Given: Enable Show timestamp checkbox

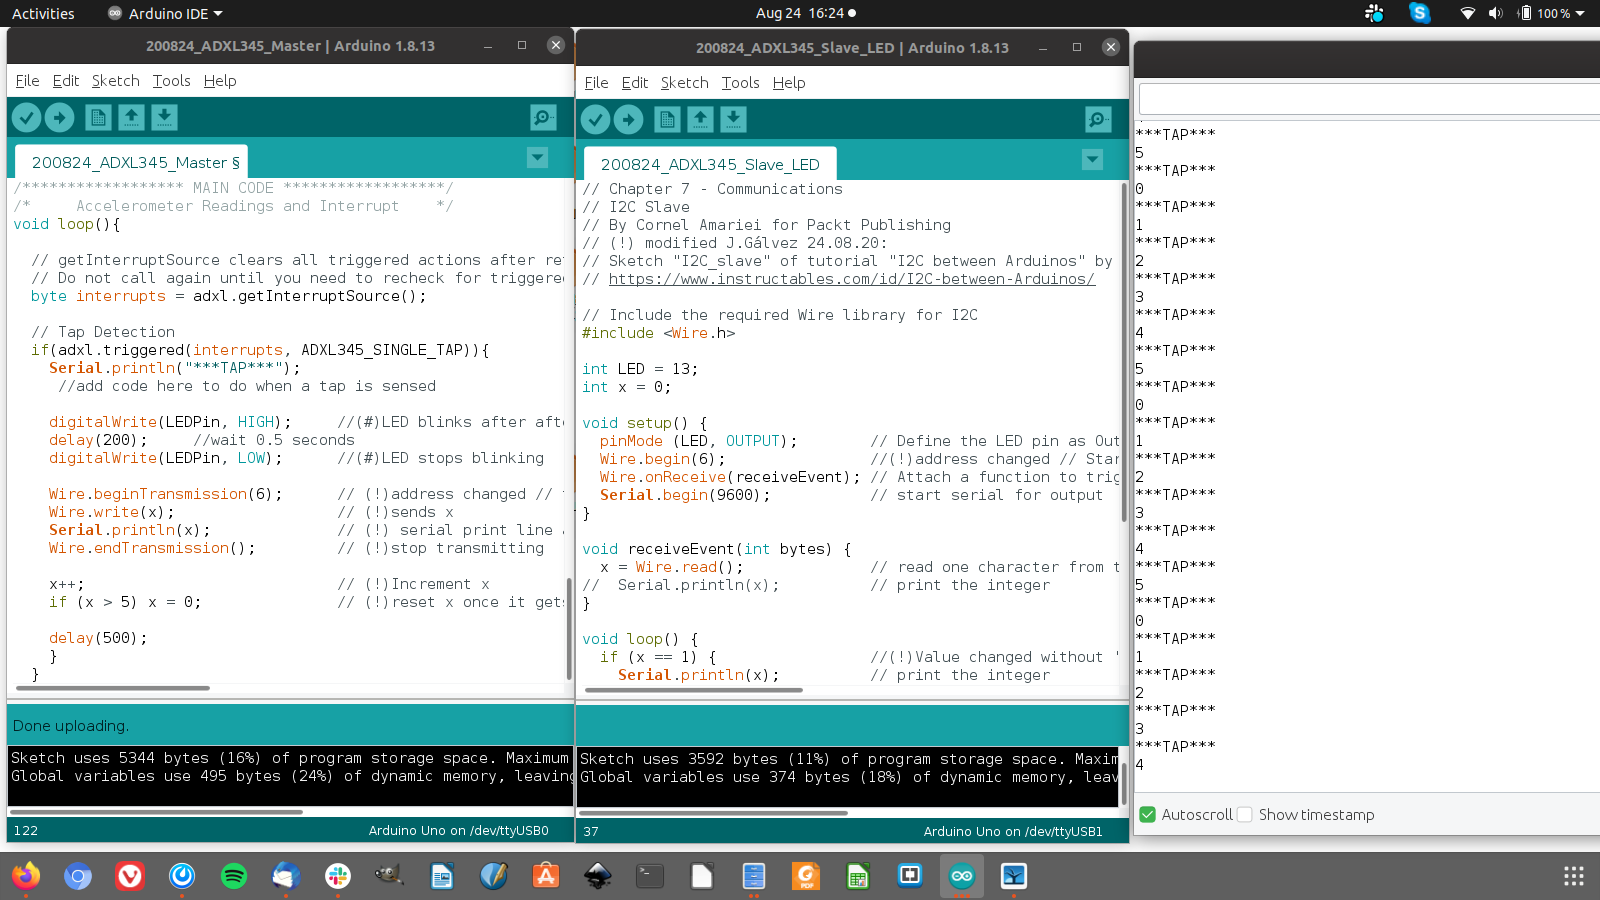Looking at the screenshot, I should (1245, 815).
